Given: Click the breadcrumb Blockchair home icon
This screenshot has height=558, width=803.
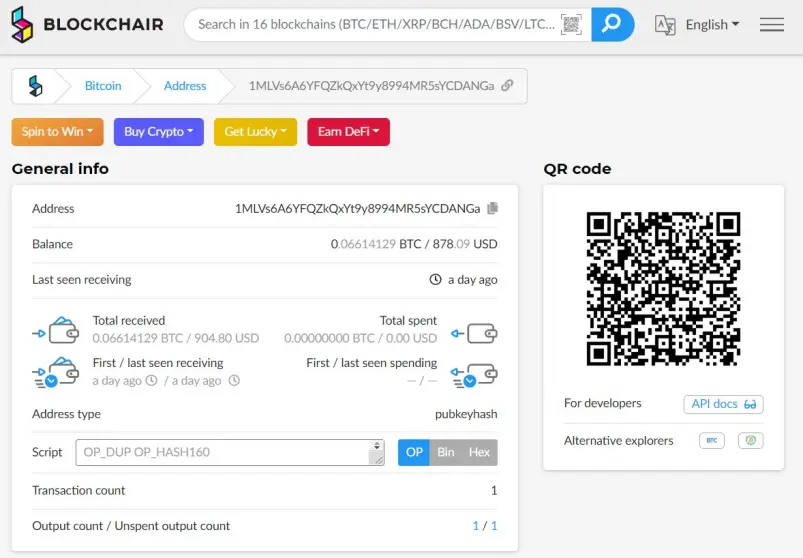Looking at the screenshot, I should tap(35, 86).
